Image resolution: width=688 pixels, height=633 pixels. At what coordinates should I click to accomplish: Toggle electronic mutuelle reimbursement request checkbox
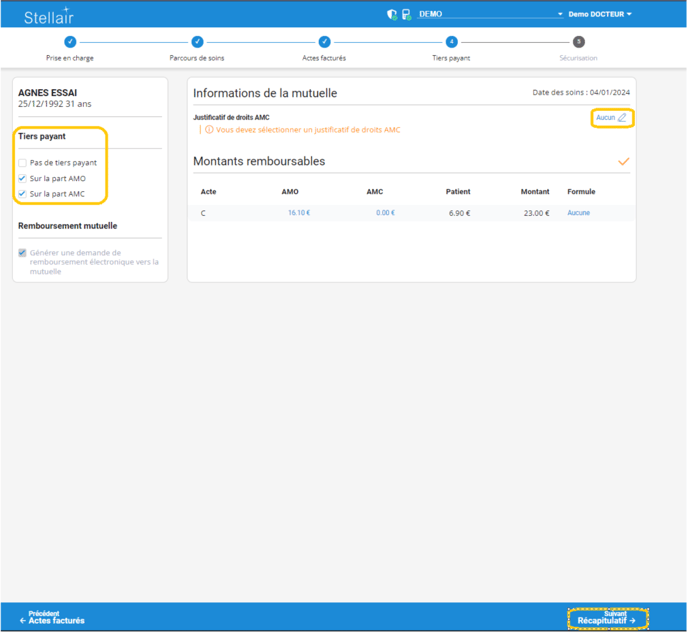coord(23,253)
